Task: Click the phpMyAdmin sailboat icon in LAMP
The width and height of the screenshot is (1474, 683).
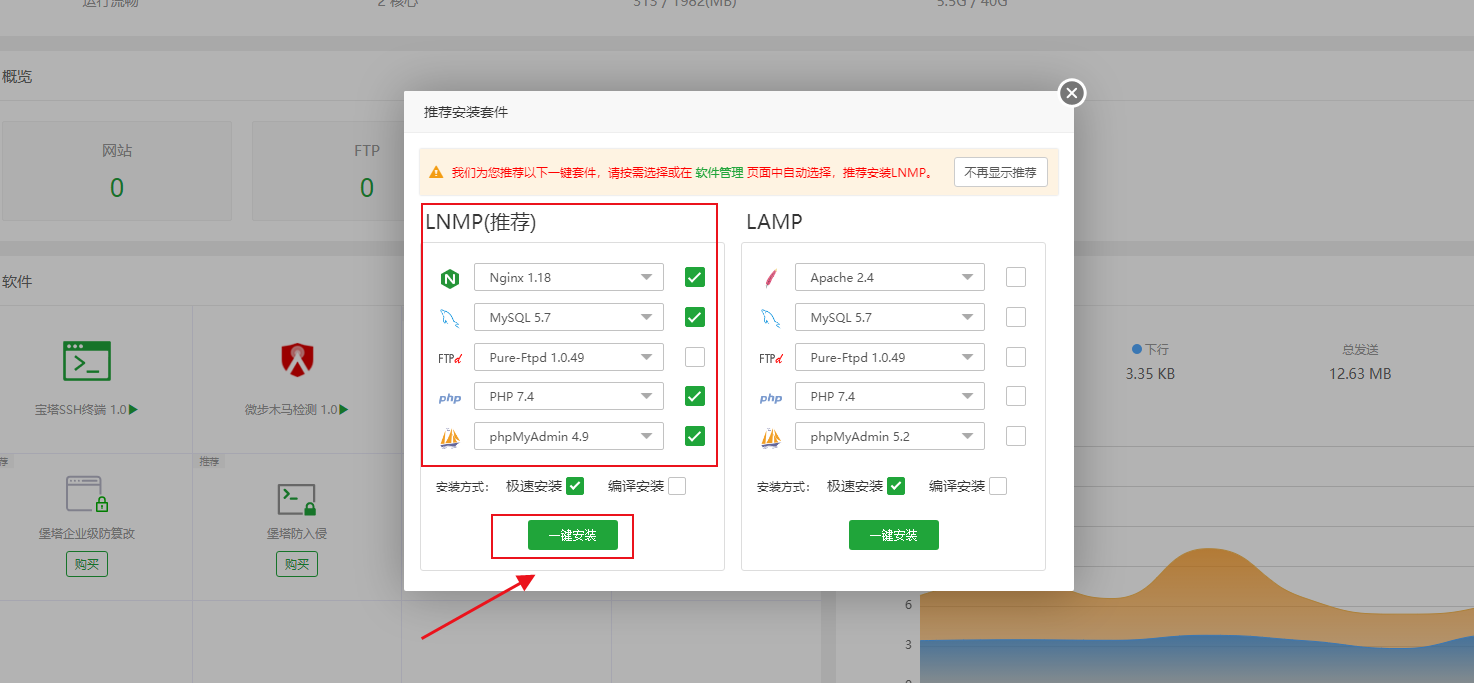Action: pyautogui.click(x=770, y=437)
